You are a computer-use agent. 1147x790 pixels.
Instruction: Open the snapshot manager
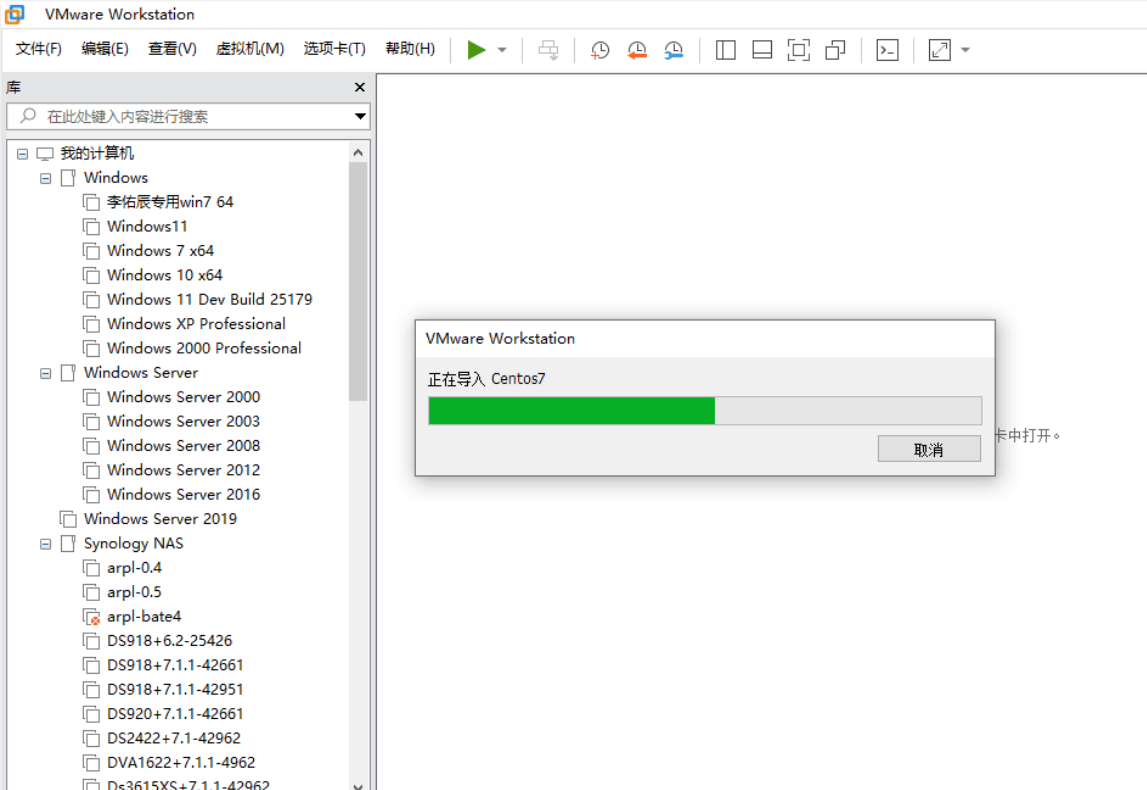[674, 49]
